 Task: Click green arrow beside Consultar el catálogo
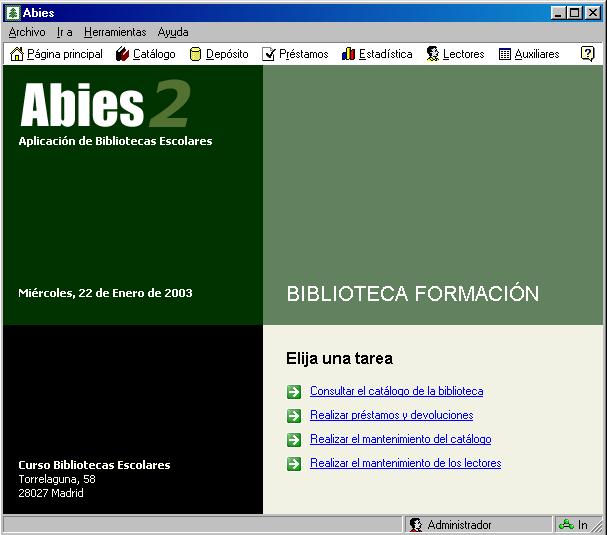tap(293, 391)
